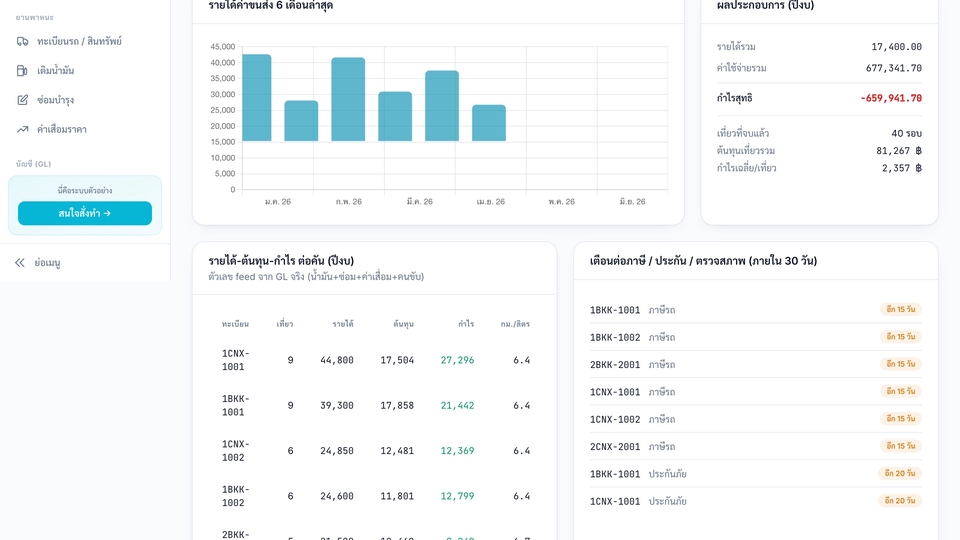Click the กำไร column header

click(466, 324)
